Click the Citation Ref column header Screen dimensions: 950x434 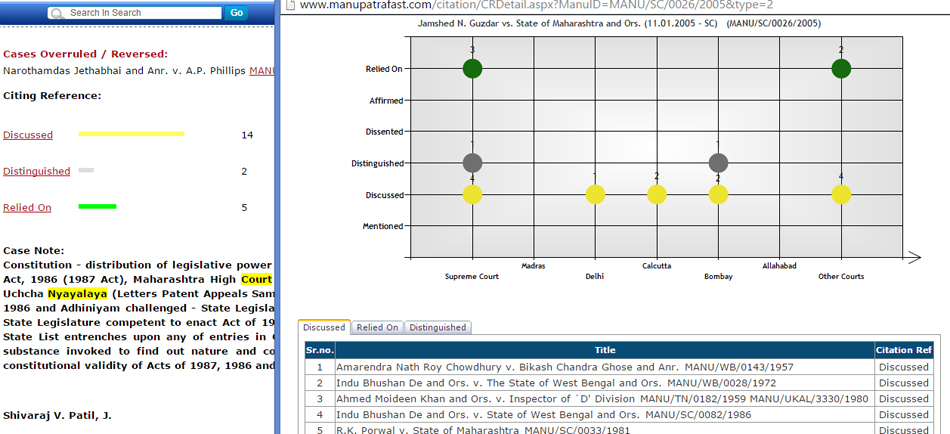(x=904, y=350)
